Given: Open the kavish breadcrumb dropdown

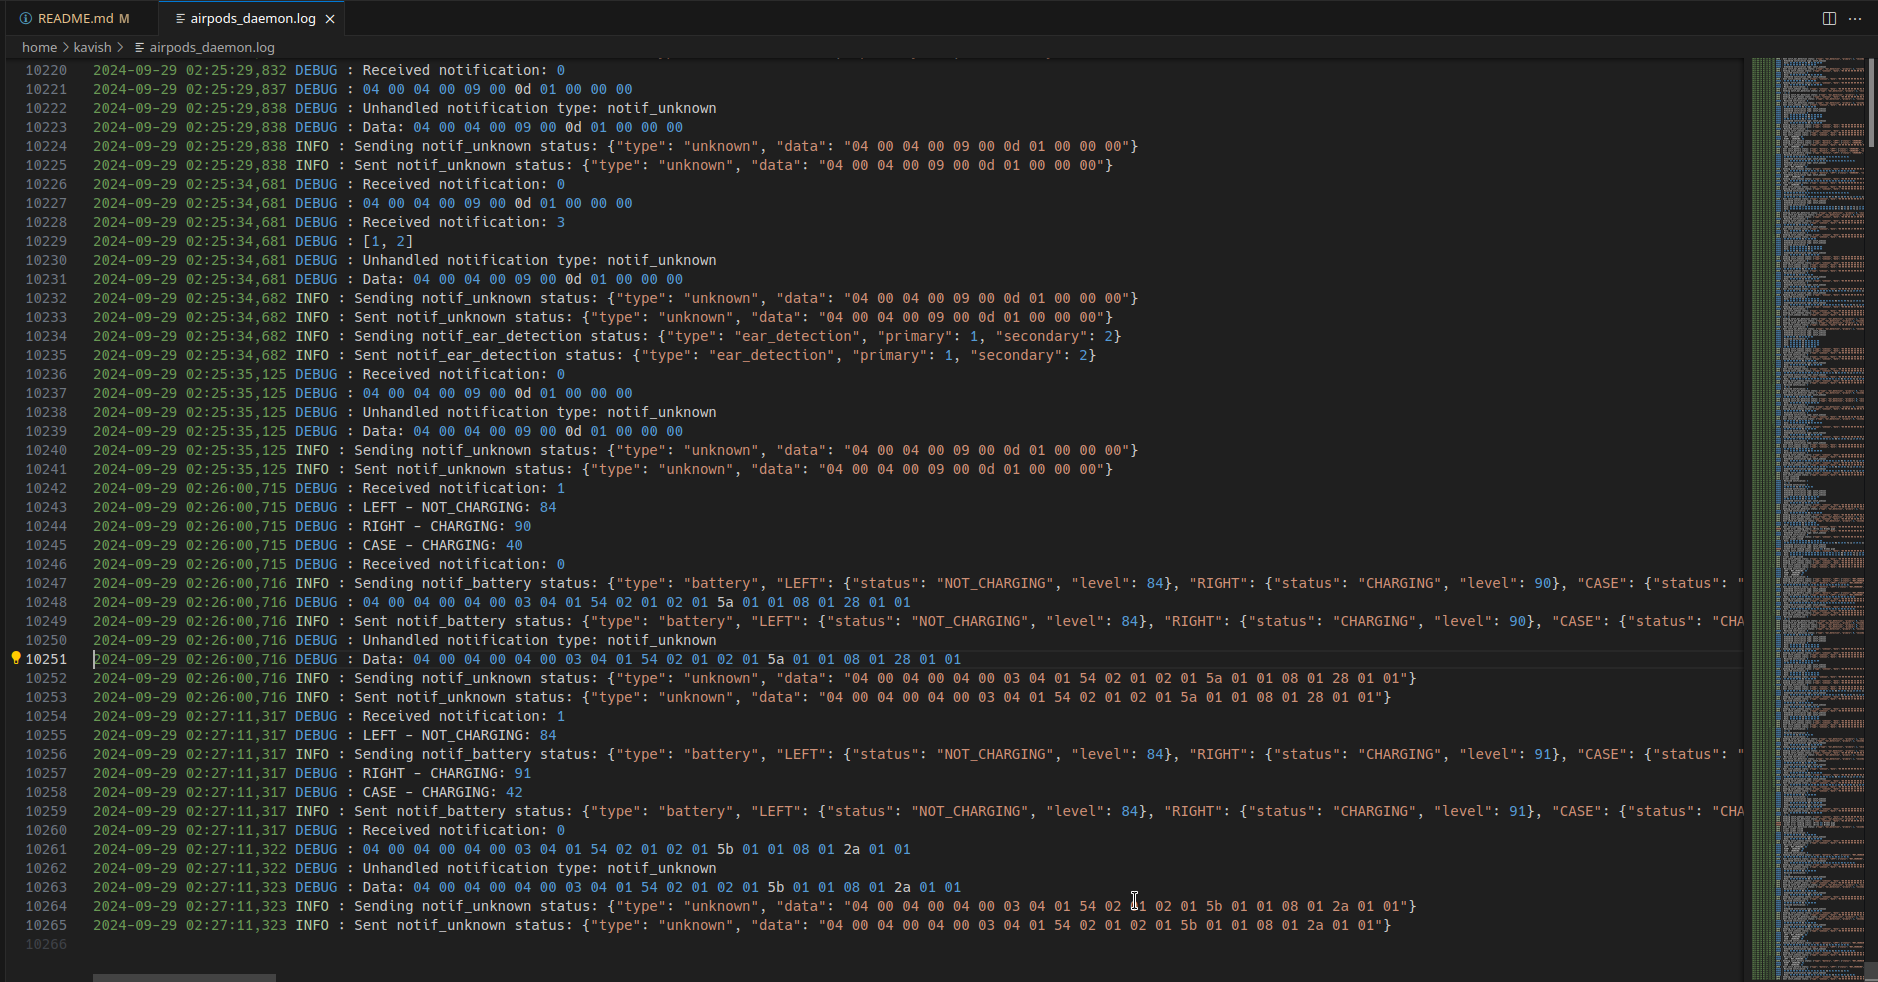Looking at the screenshot, I should (93, 46).
